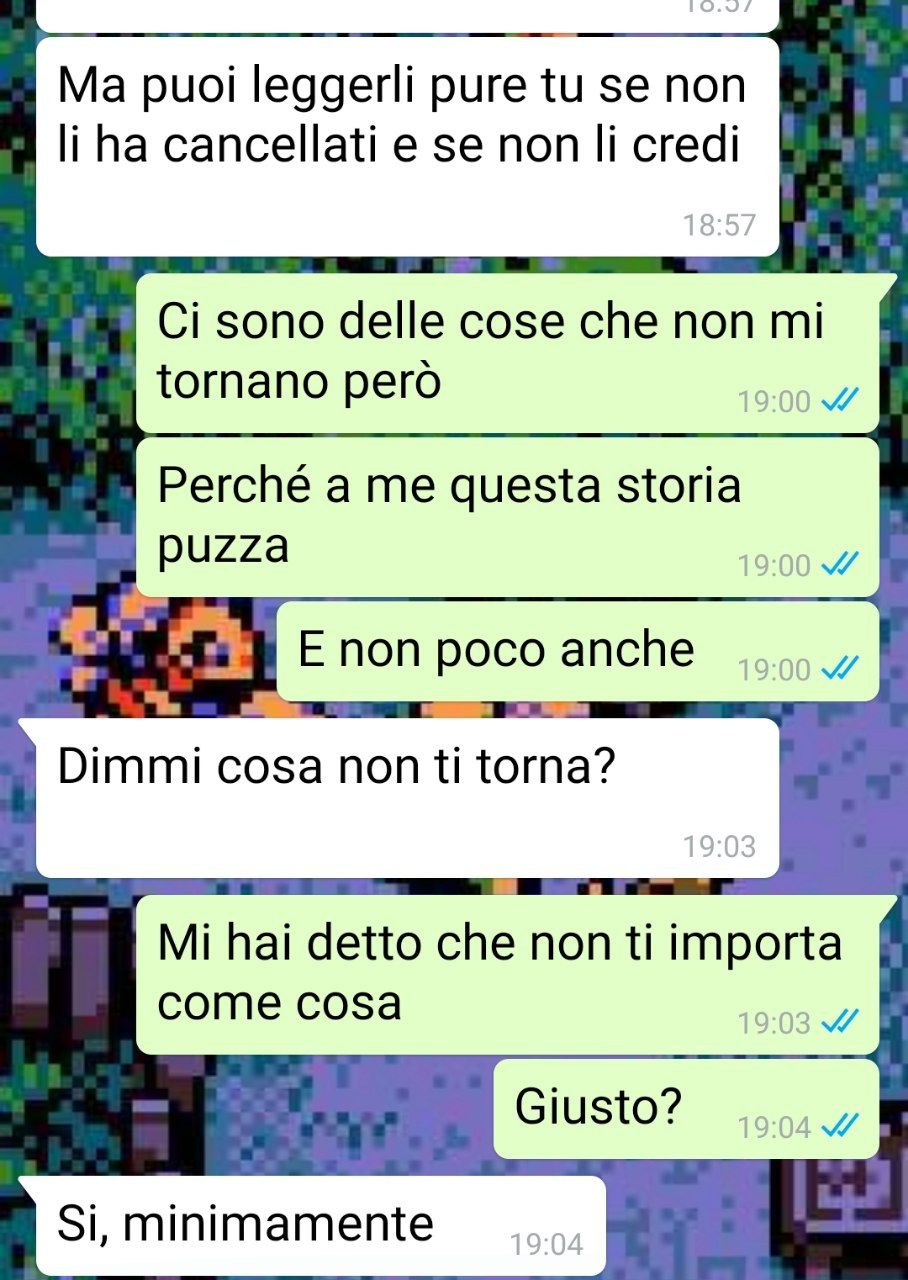Tap the 19:03 timestamp under 'Dimmi cosa'
908x1280 pixels.
pos(719,847)
